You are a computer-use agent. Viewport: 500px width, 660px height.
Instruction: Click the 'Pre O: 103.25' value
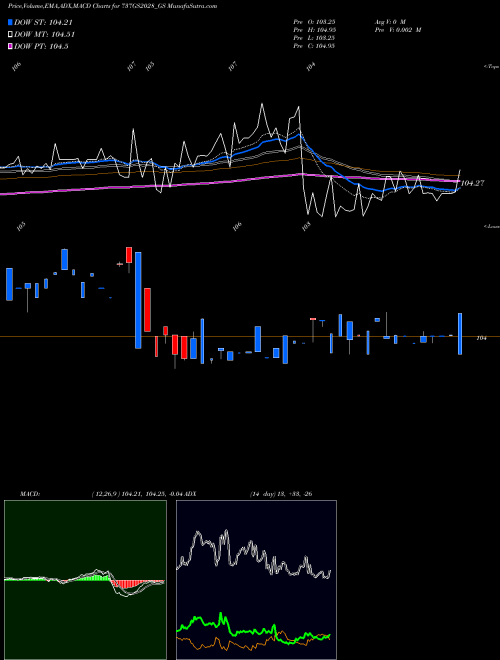[314, 21]
